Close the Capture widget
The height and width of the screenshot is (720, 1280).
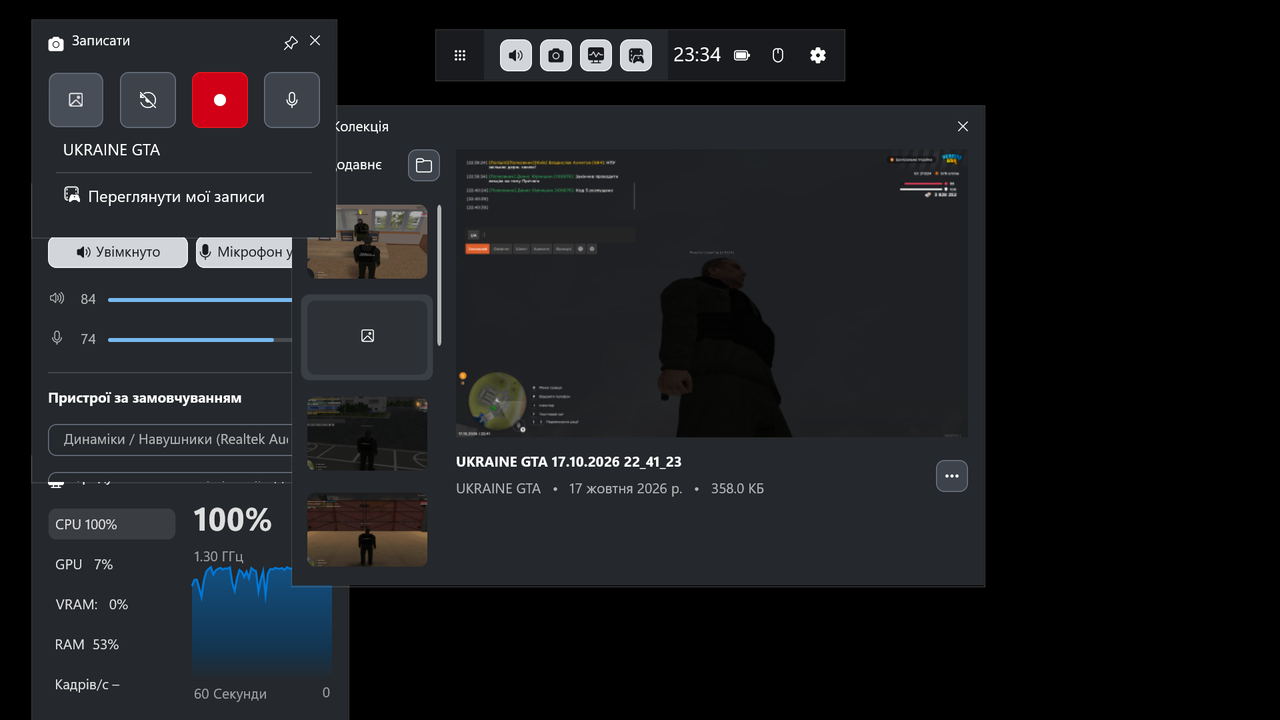(315, 41)
